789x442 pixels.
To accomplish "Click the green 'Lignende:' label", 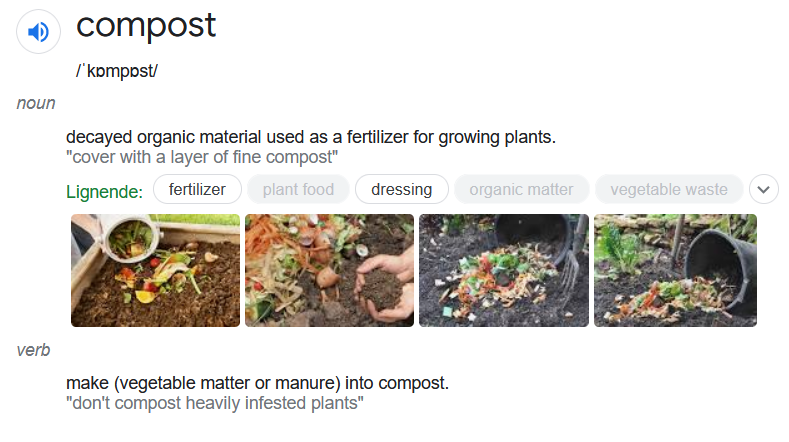I will [104, 190].
